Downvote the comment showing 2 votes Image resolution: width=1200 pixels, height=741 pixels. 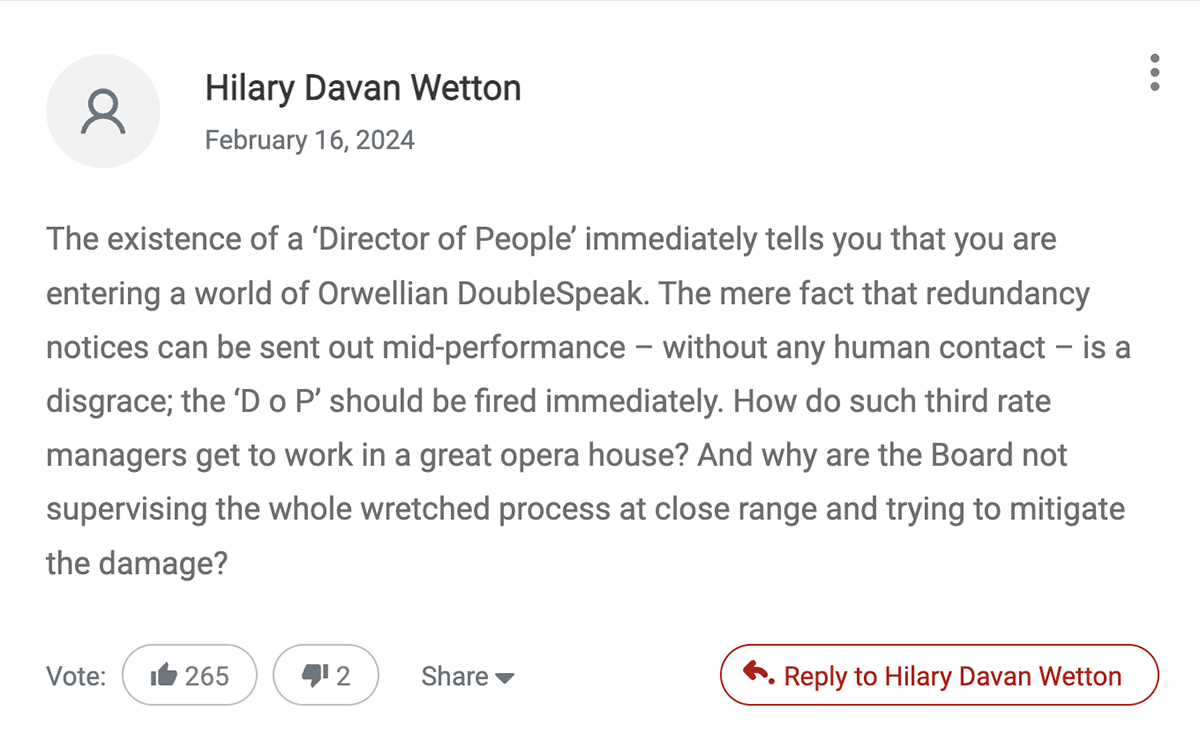click(x=326, y=677)
